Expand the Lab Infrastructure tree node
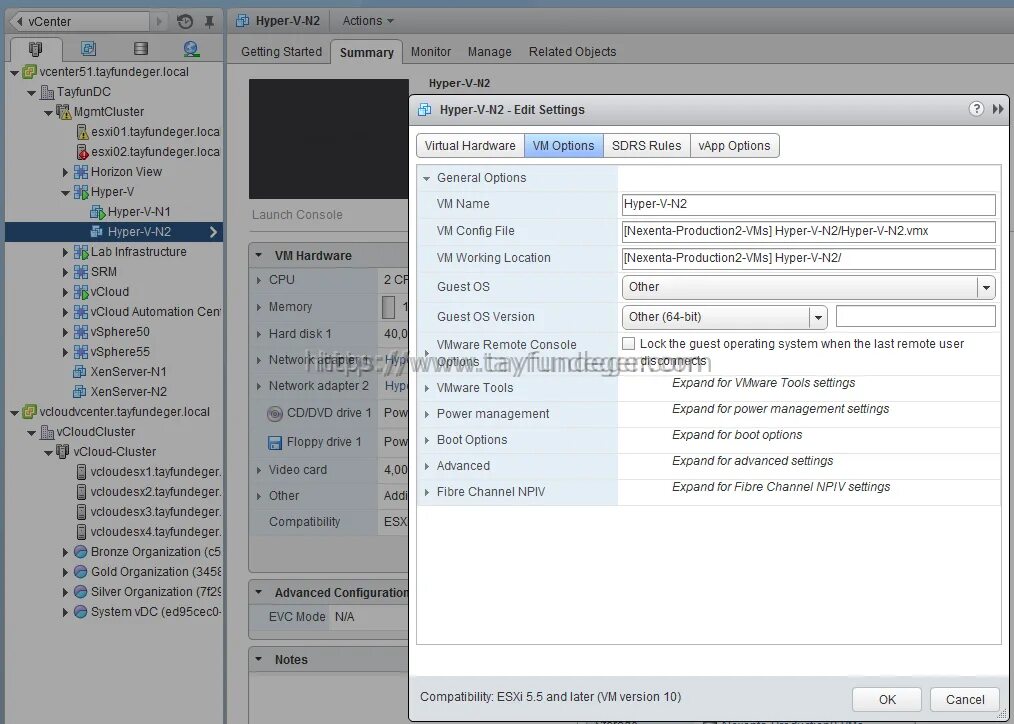The image size is (1014, 724). (x=65, y=252)
